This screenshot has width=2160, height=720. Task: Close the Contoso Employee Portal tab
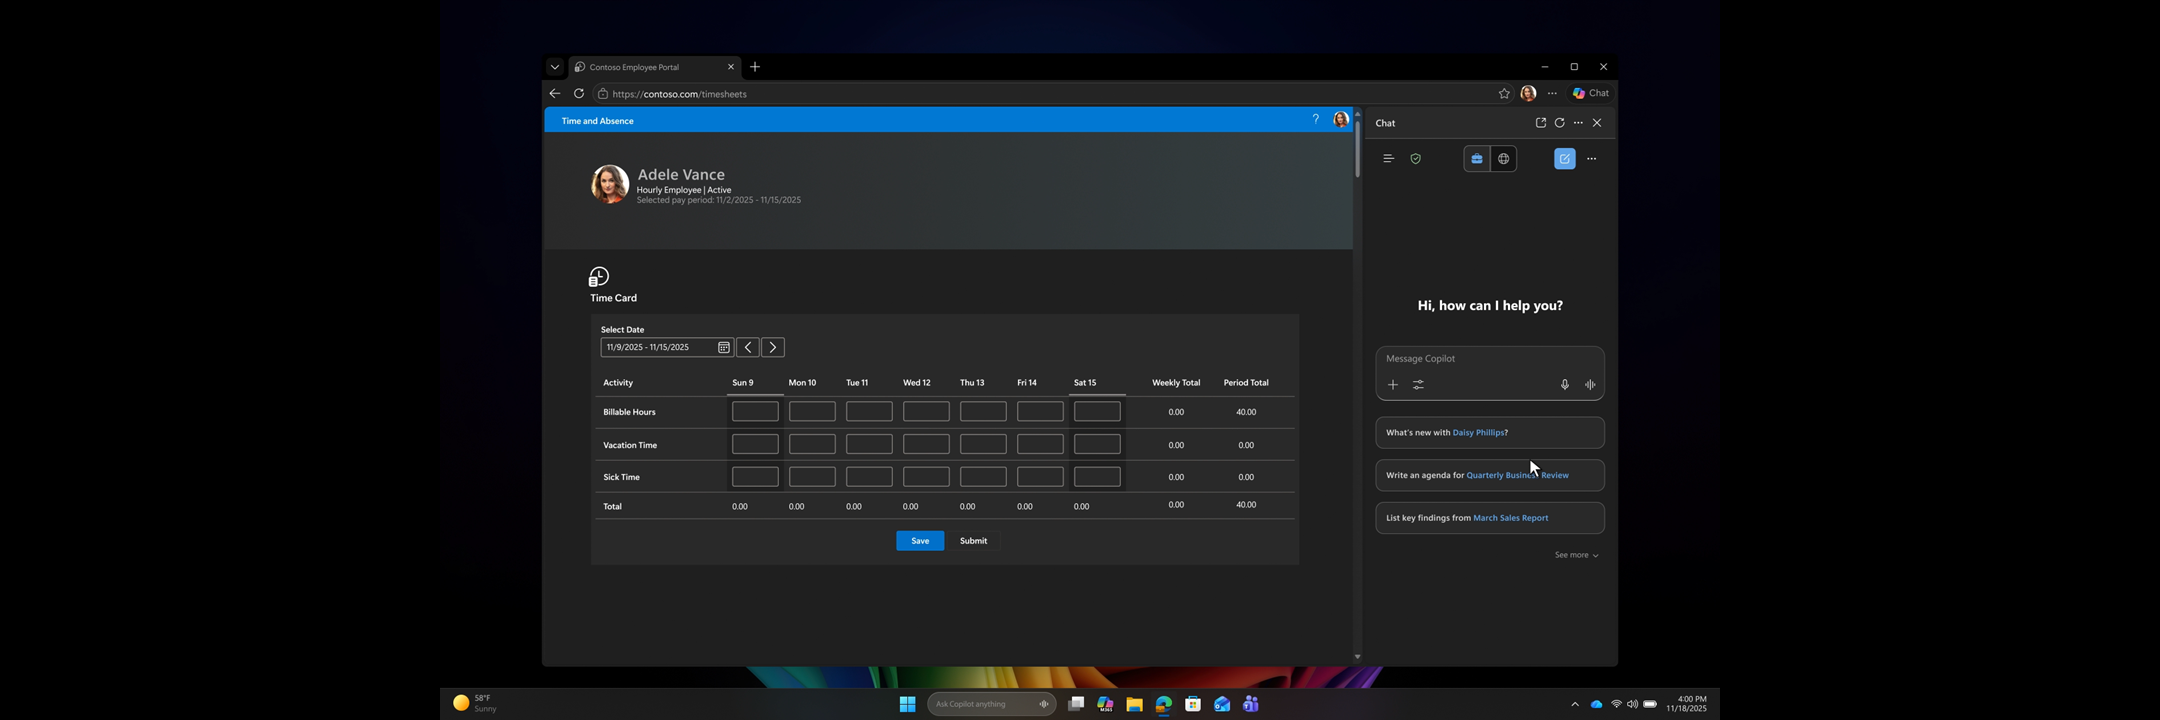point(730,67)
